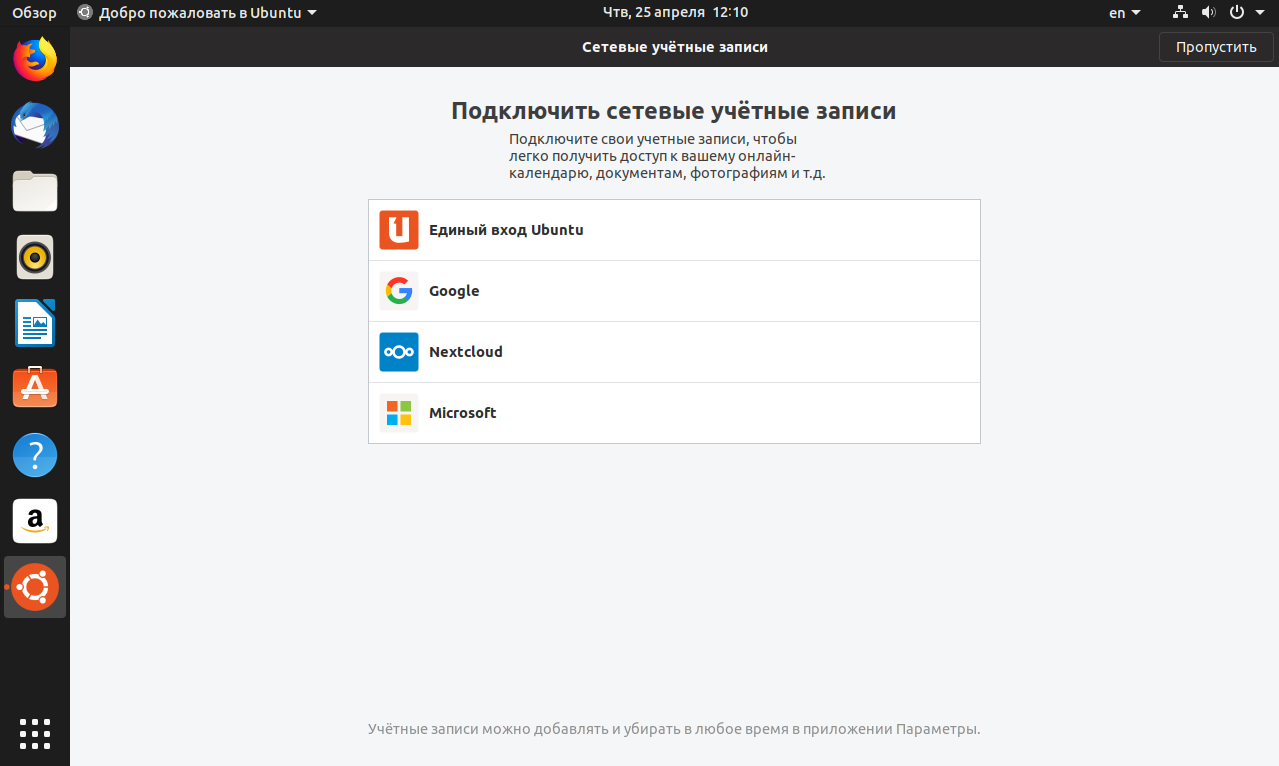
Task: Open the calendar via Чтв, 25 апреля 12:10
Action: point(676,13)
